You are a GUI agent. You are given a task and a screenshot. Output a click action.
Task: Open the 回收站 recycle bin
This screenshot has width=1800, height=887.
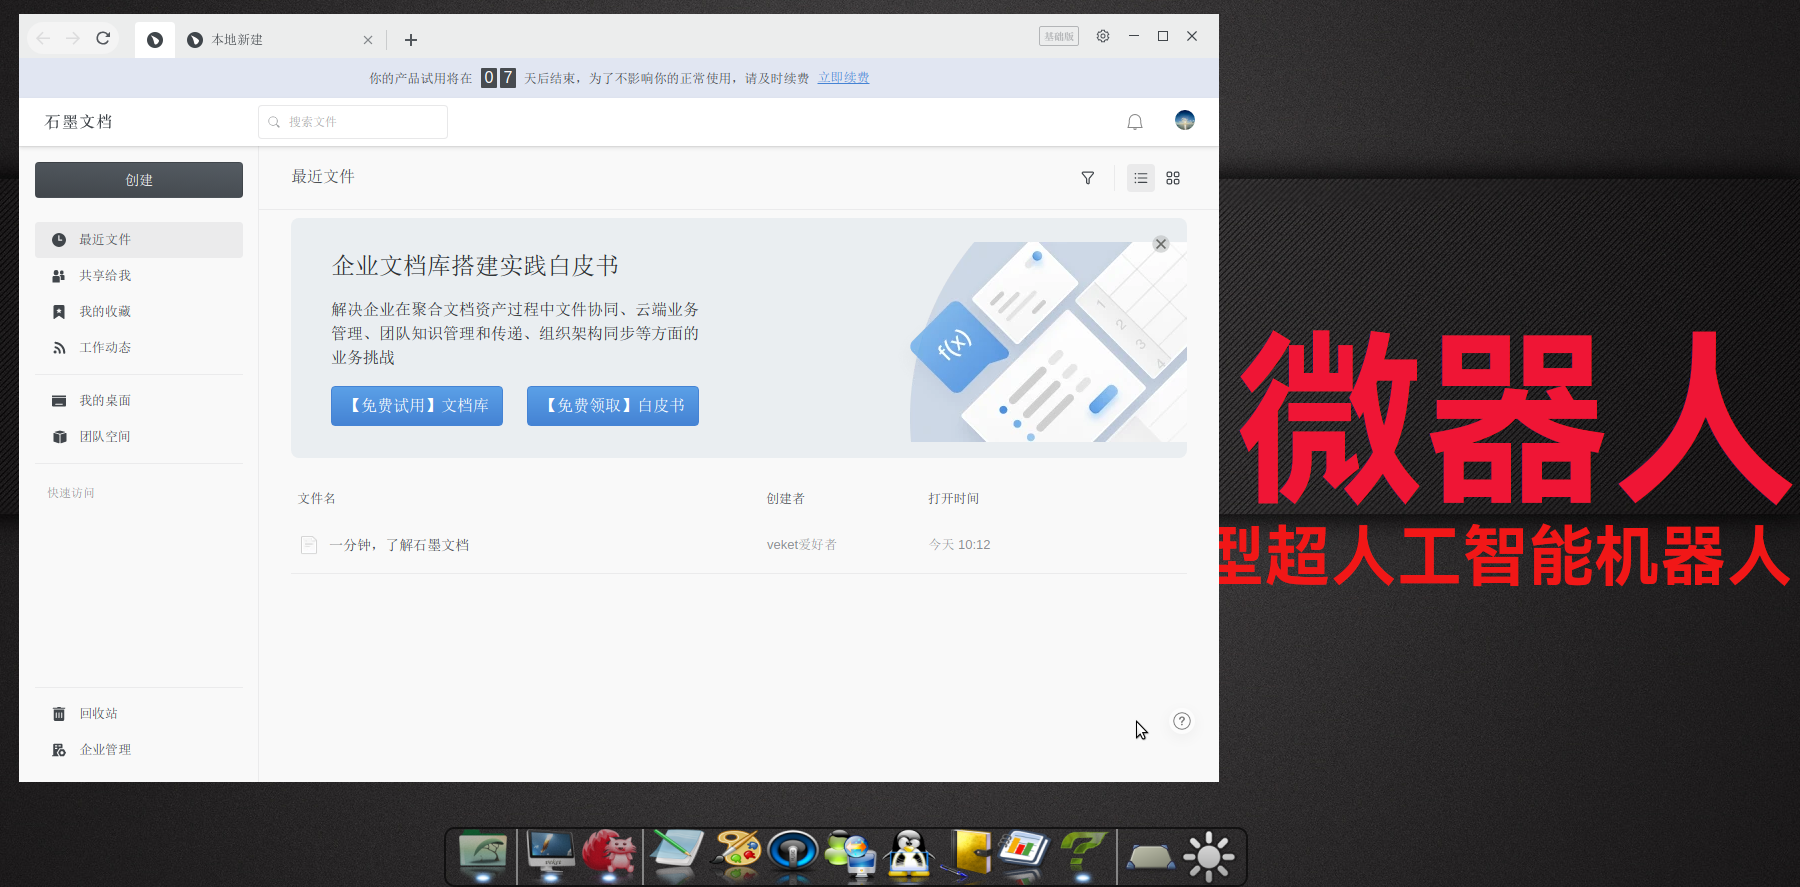pyautogui.click(x=139, y=714)
